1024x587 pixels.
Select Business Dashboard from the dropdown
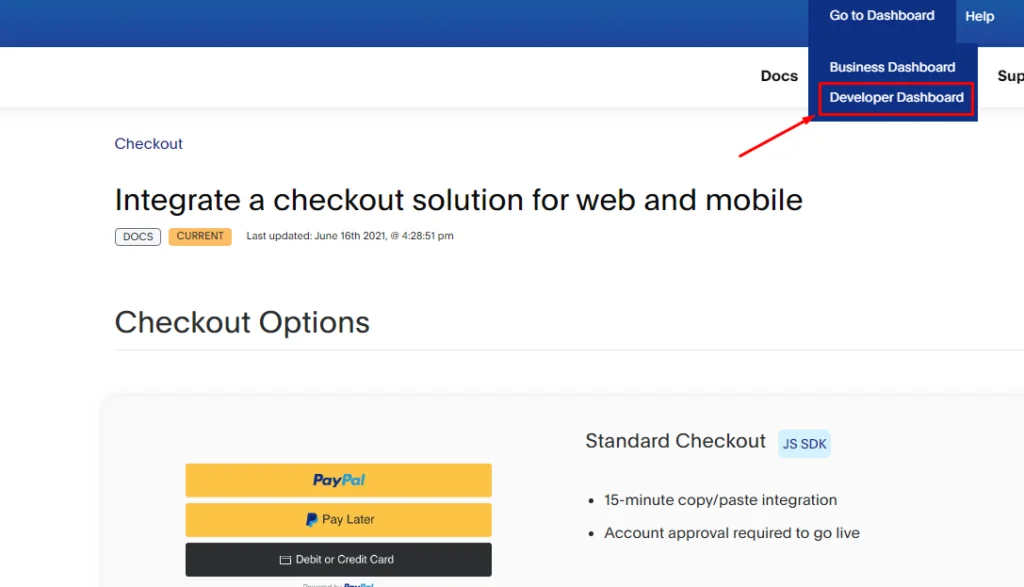pyautogui.click(x=892, y=67)
